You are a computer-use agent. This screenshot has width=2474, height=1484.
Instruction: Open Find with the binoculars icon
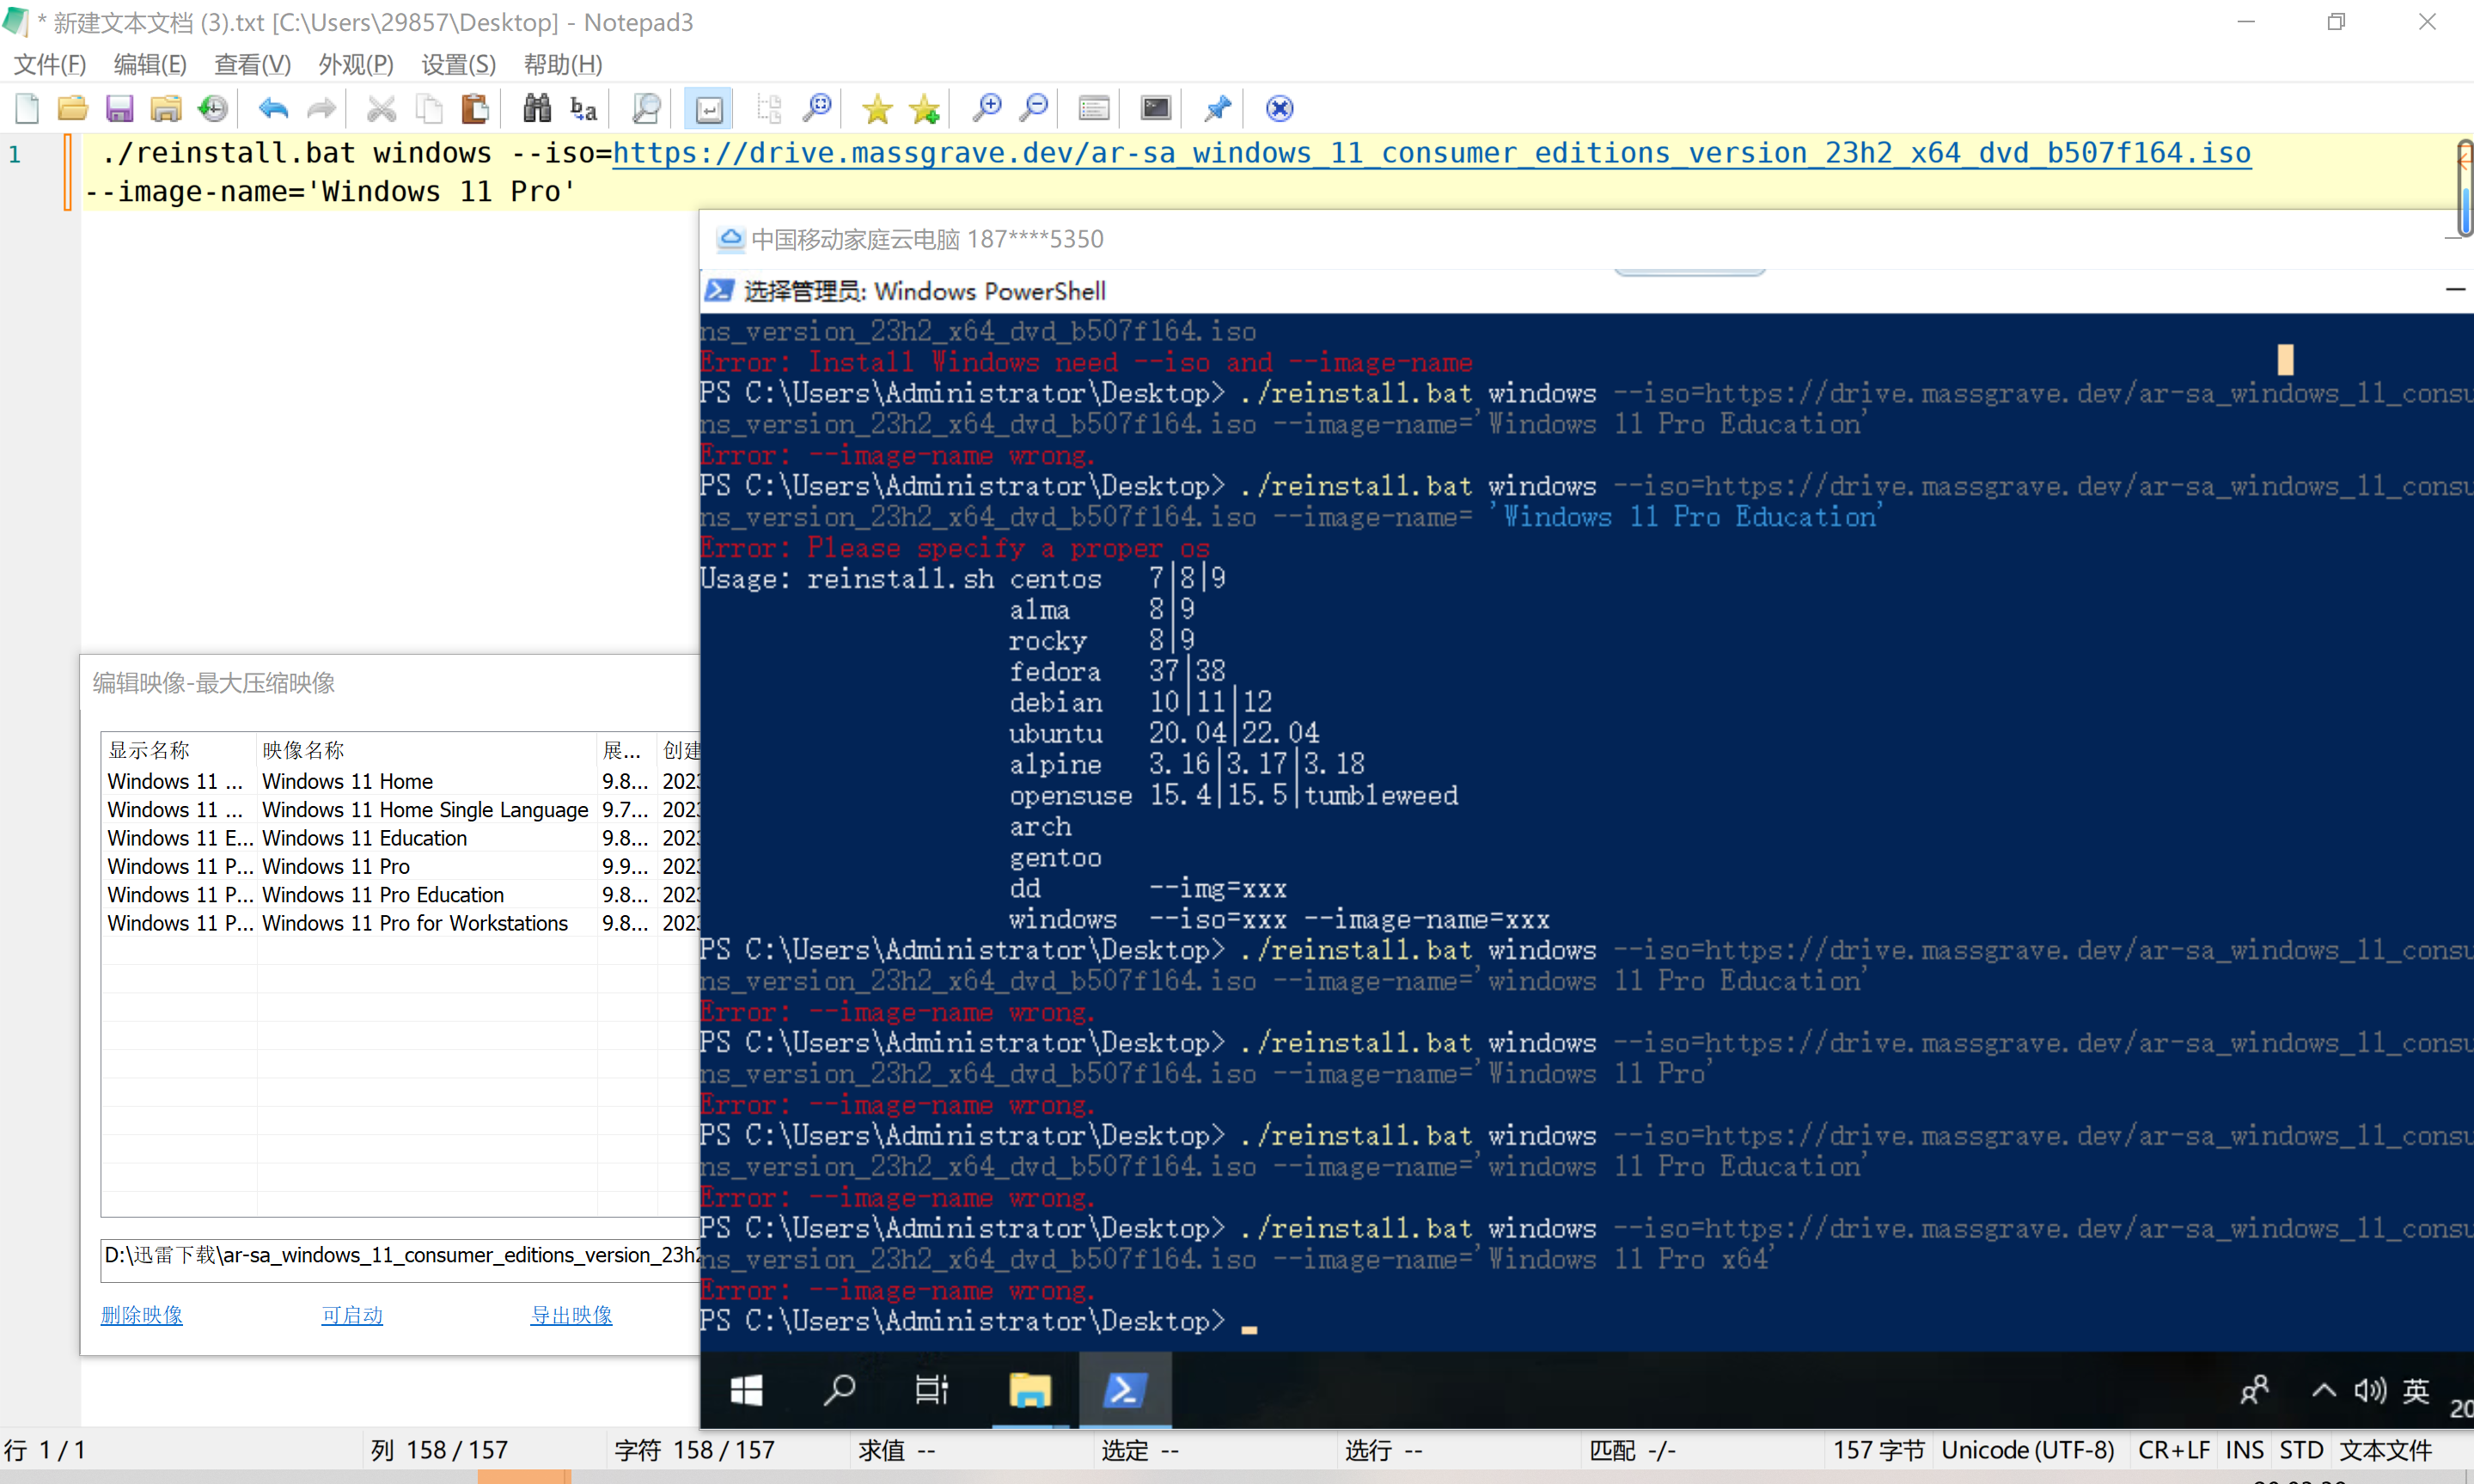pos(537,108)
